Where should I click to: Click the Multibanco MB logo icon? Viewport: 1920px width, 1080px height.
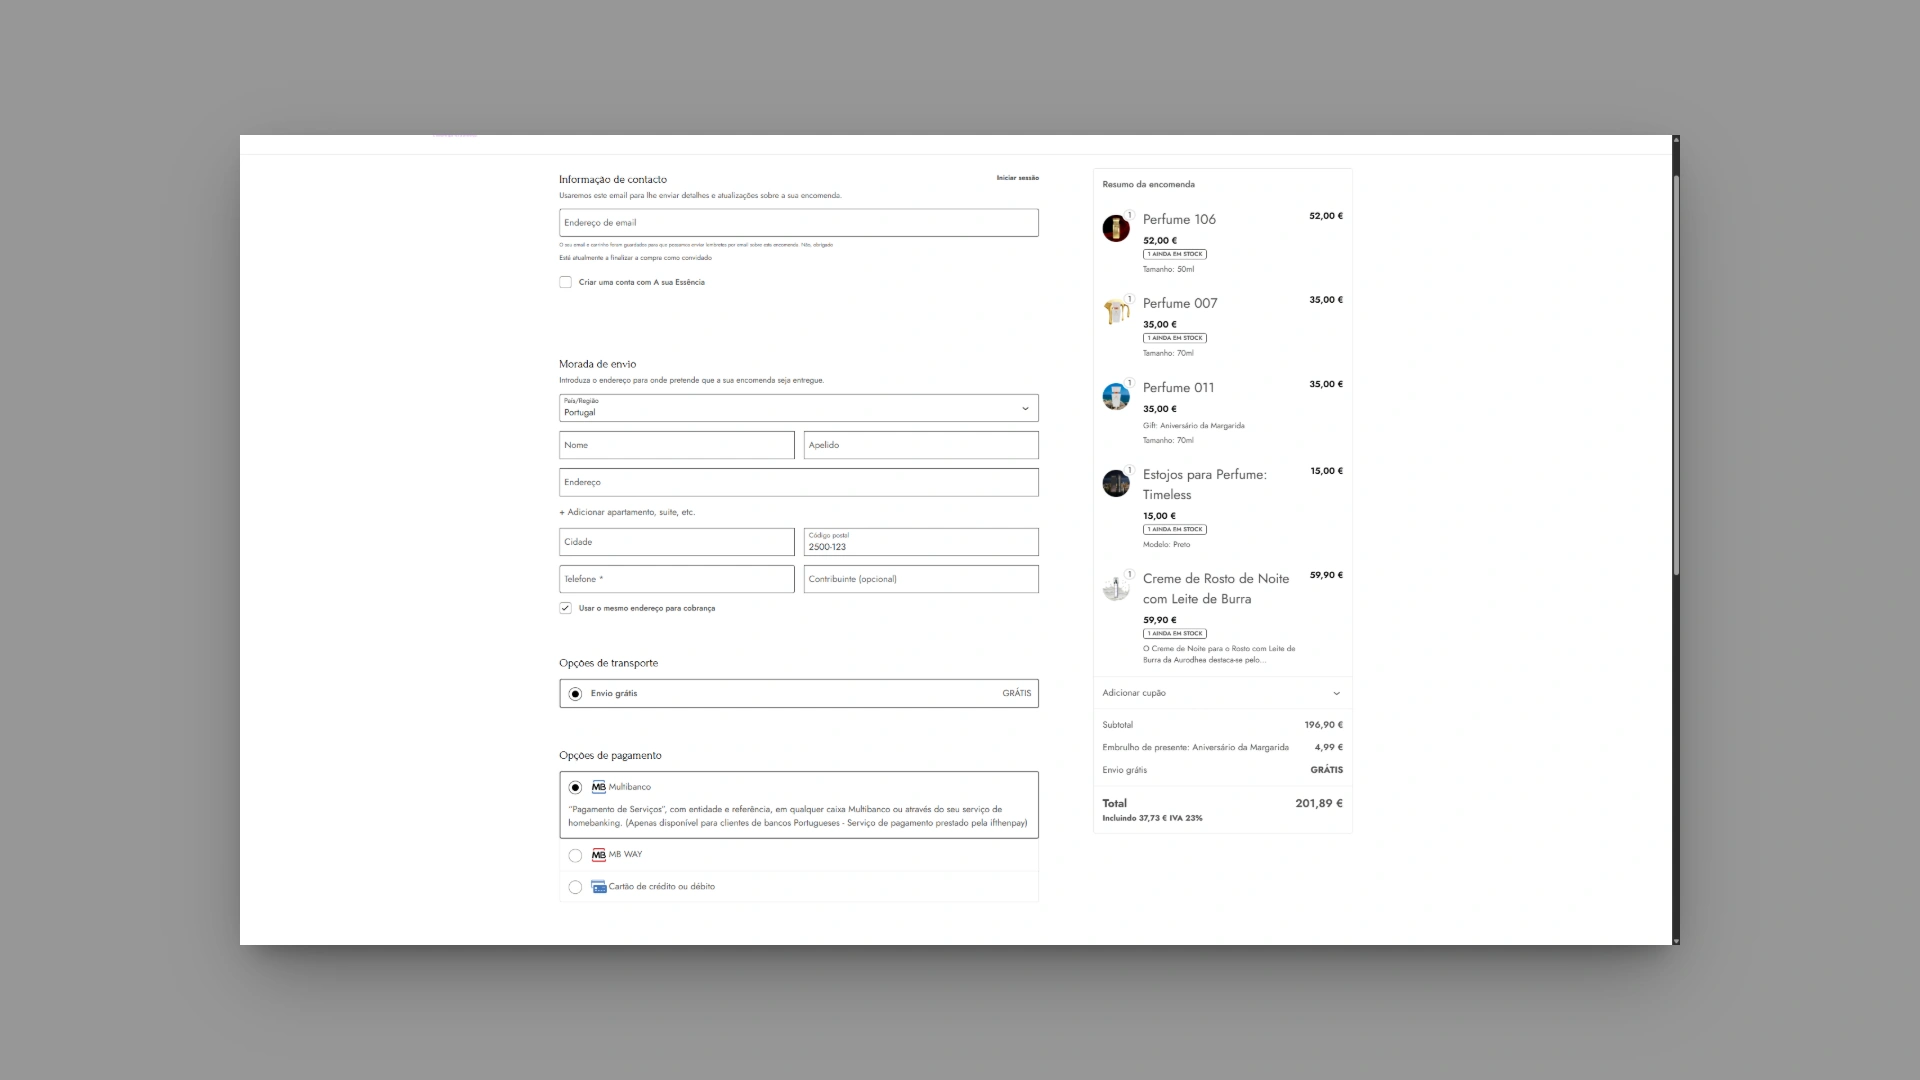click(598, 787)
